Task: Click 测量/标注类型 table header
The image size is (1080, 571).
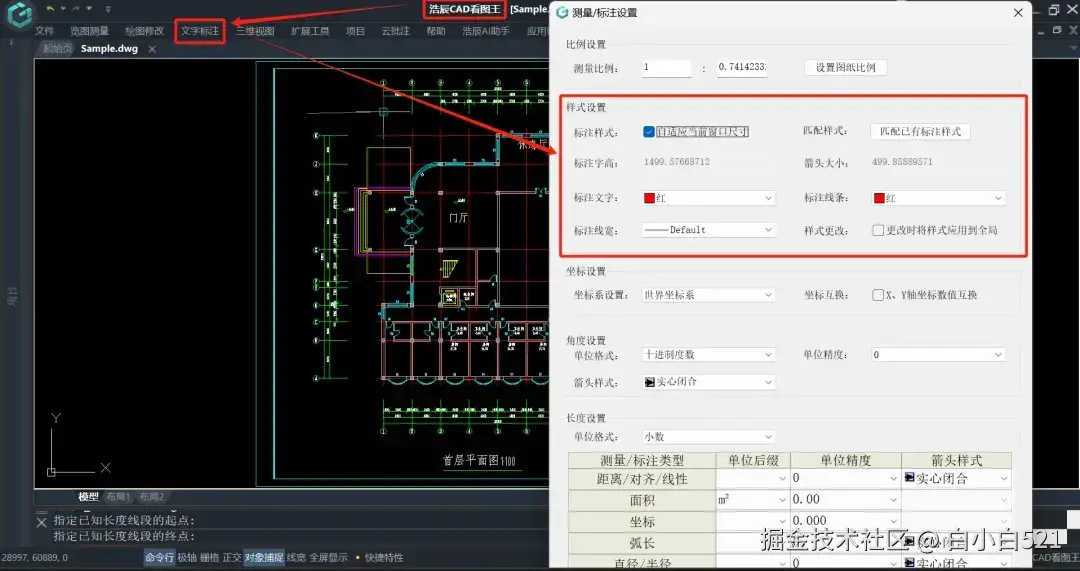Action: tap(642, 460)
